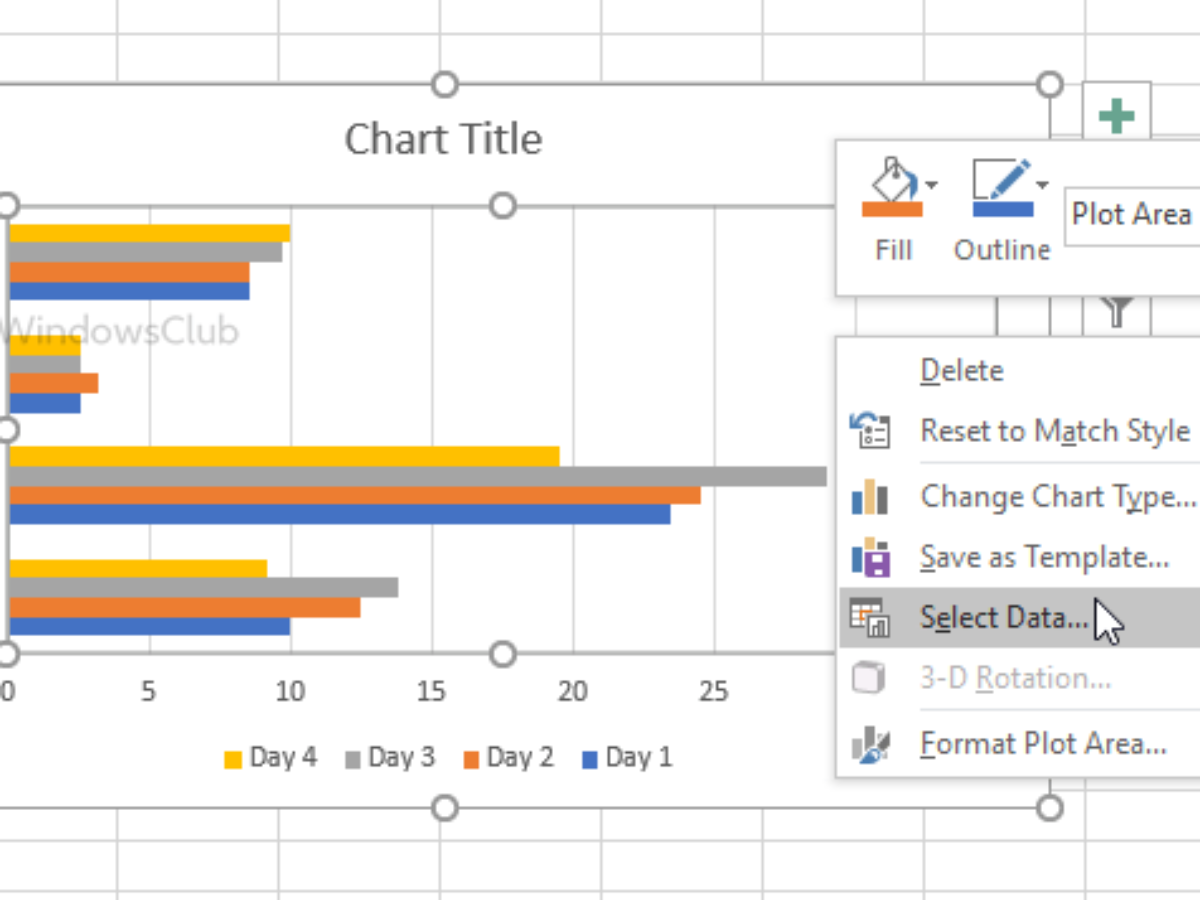
Task: Click the Day 2 orange legend swatch
Action: (471, 760)
